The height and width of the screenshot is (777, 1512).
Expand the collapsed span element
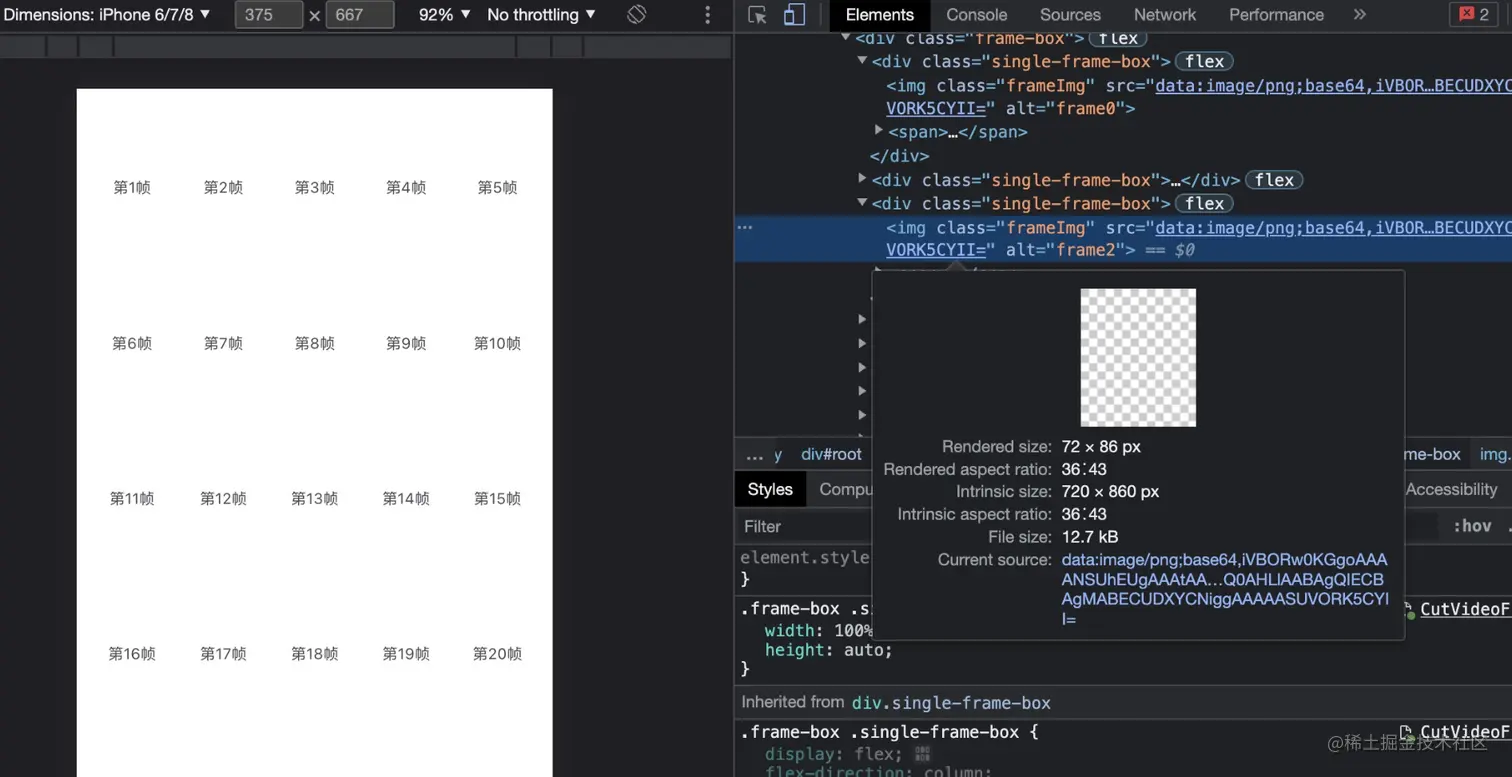879,131
